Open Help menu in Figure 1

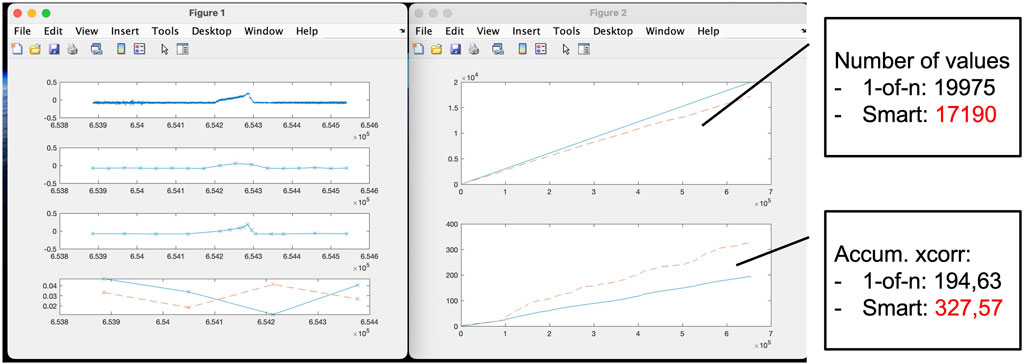click(307, 31)
